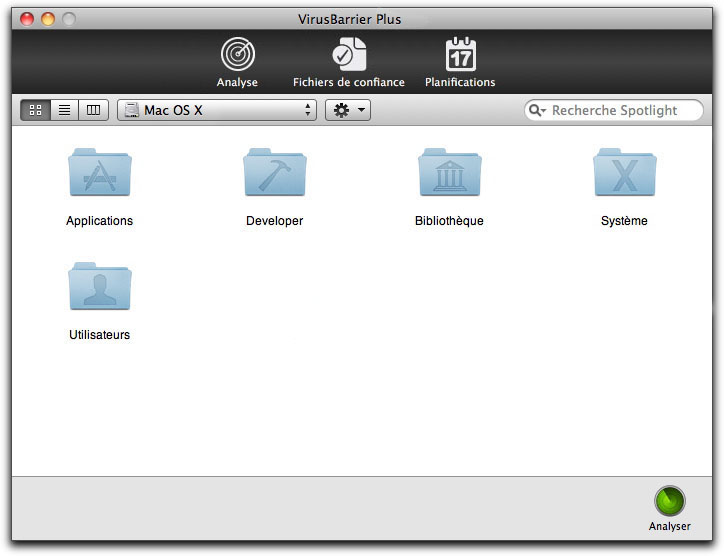Open the Mac OS X volume dropdown

coord(217,110)
